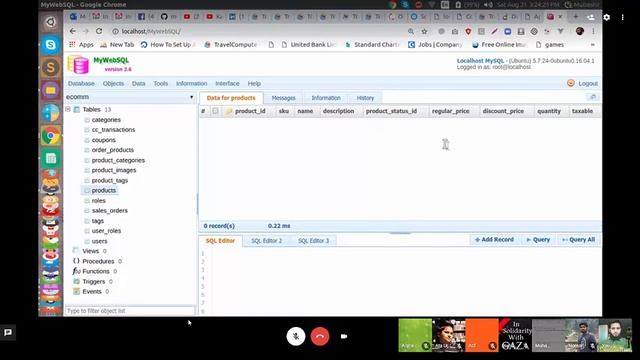Click the participants icon
Image resolution: width=640 pixels, height=360 pixels.
[591, 17]
